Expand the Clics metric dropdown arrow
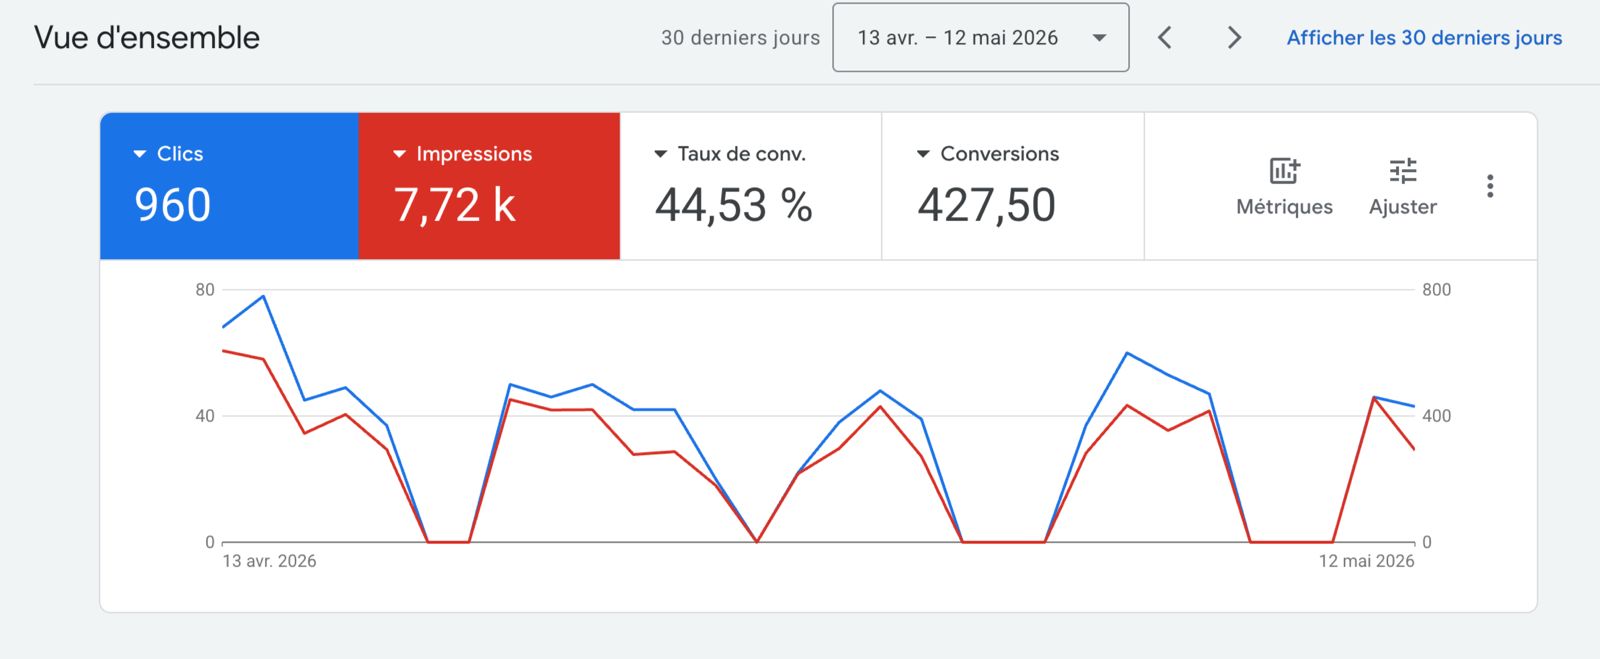Viewport: 1600px width, 659px height. click(140, 154)
